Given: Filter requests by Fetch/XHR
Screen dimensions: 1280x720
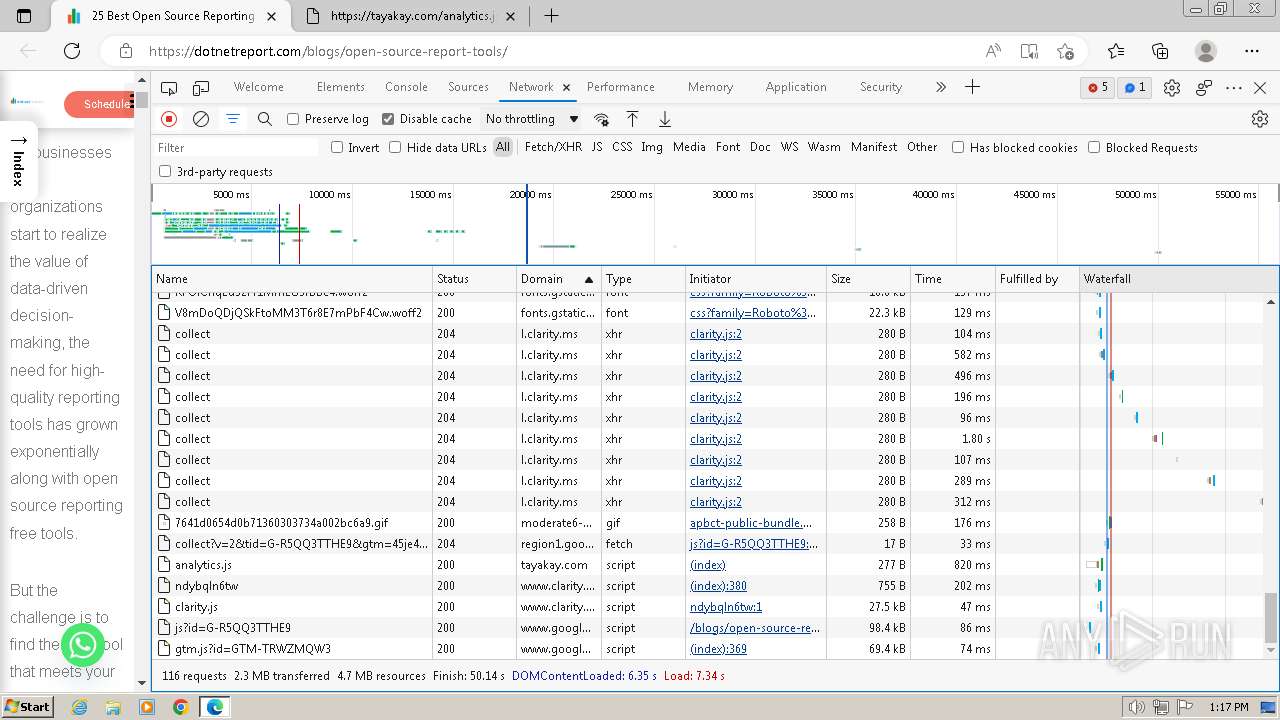Looking at the screenshot, I should point(553,147).
